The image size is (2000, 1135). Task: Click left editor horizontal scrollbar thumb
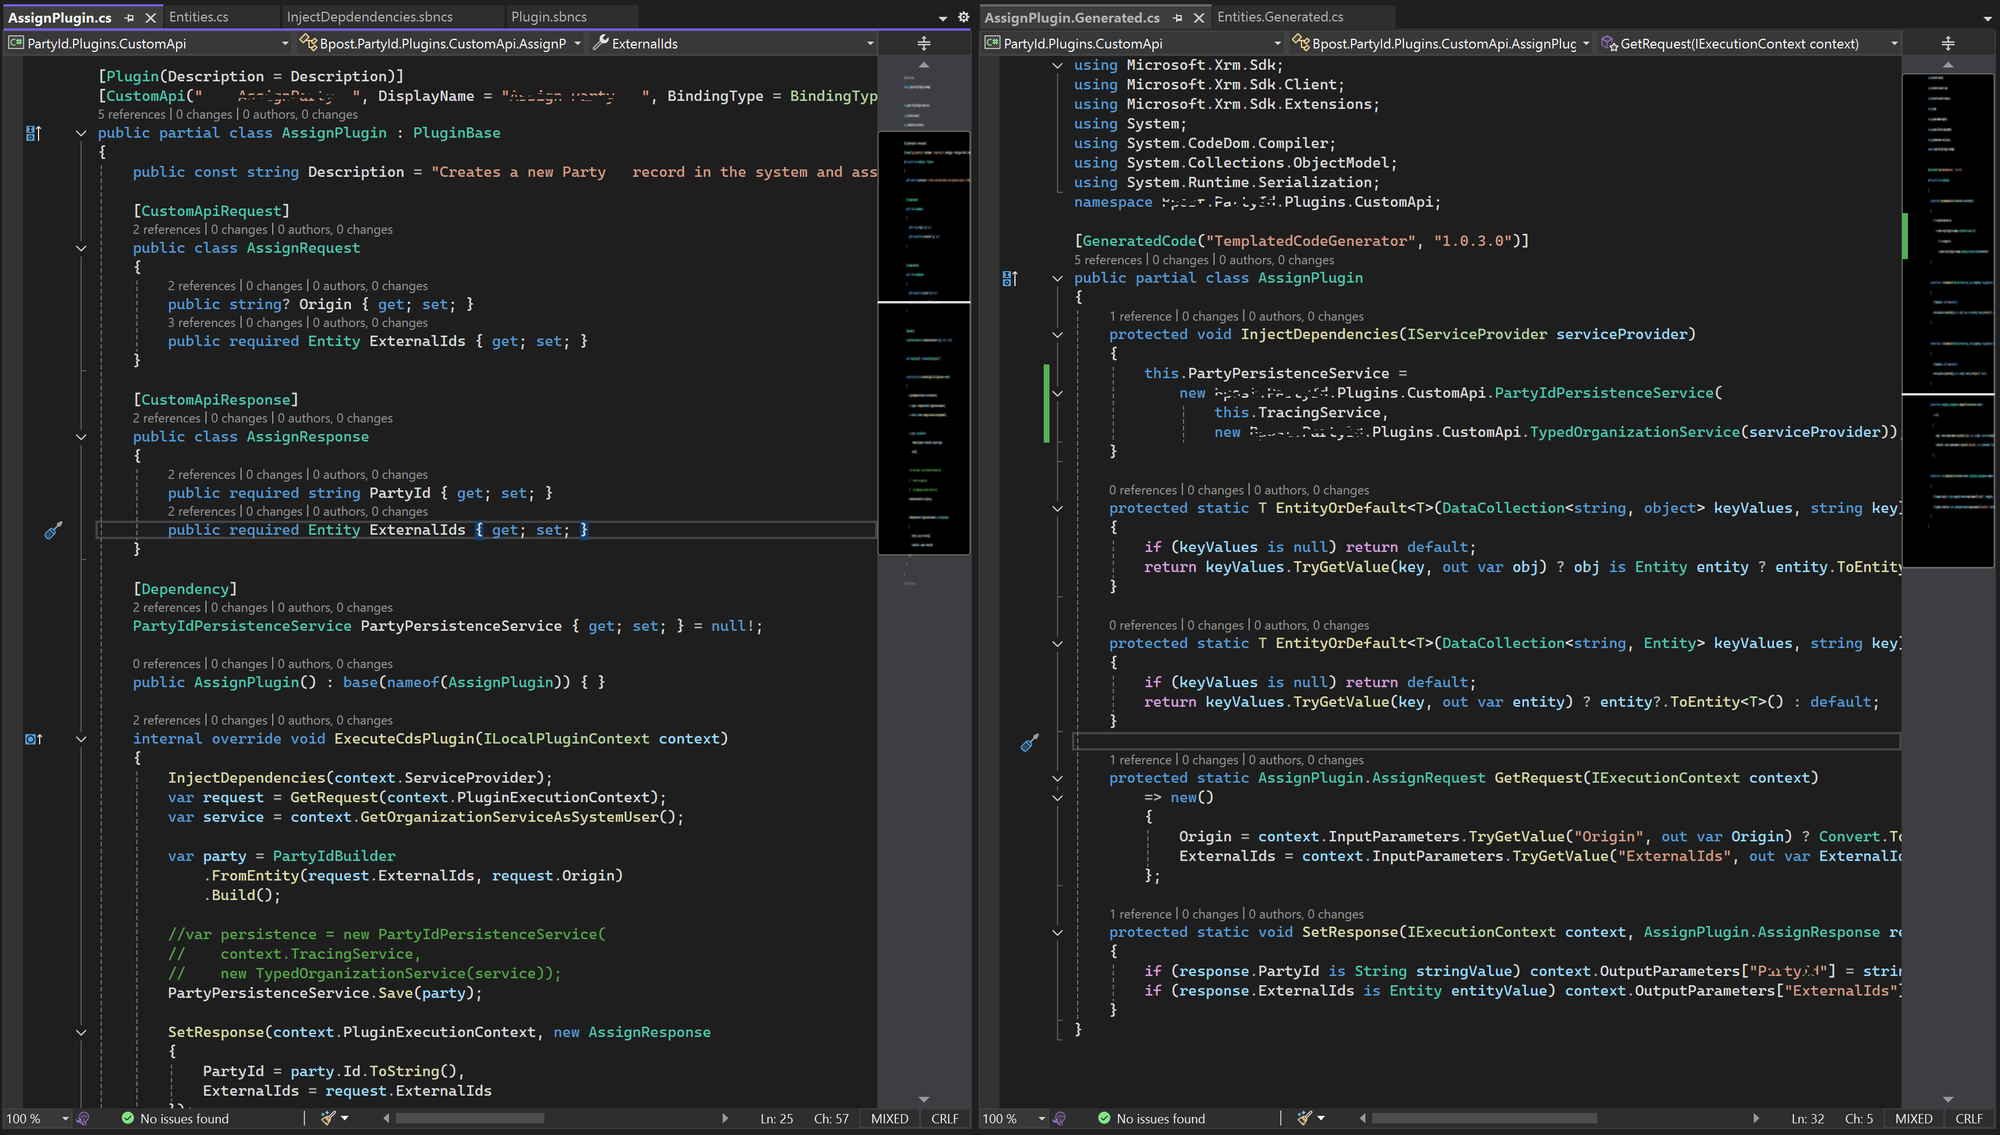470,1118
